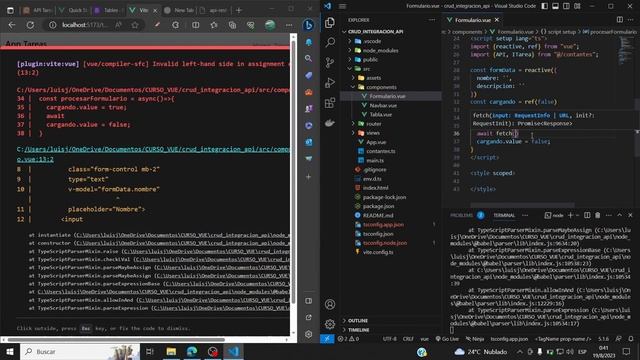The height and width of the screenshot is (360, 640).
Task: Switch to the PROBLEMS panel tab
Action: point(461,215)
